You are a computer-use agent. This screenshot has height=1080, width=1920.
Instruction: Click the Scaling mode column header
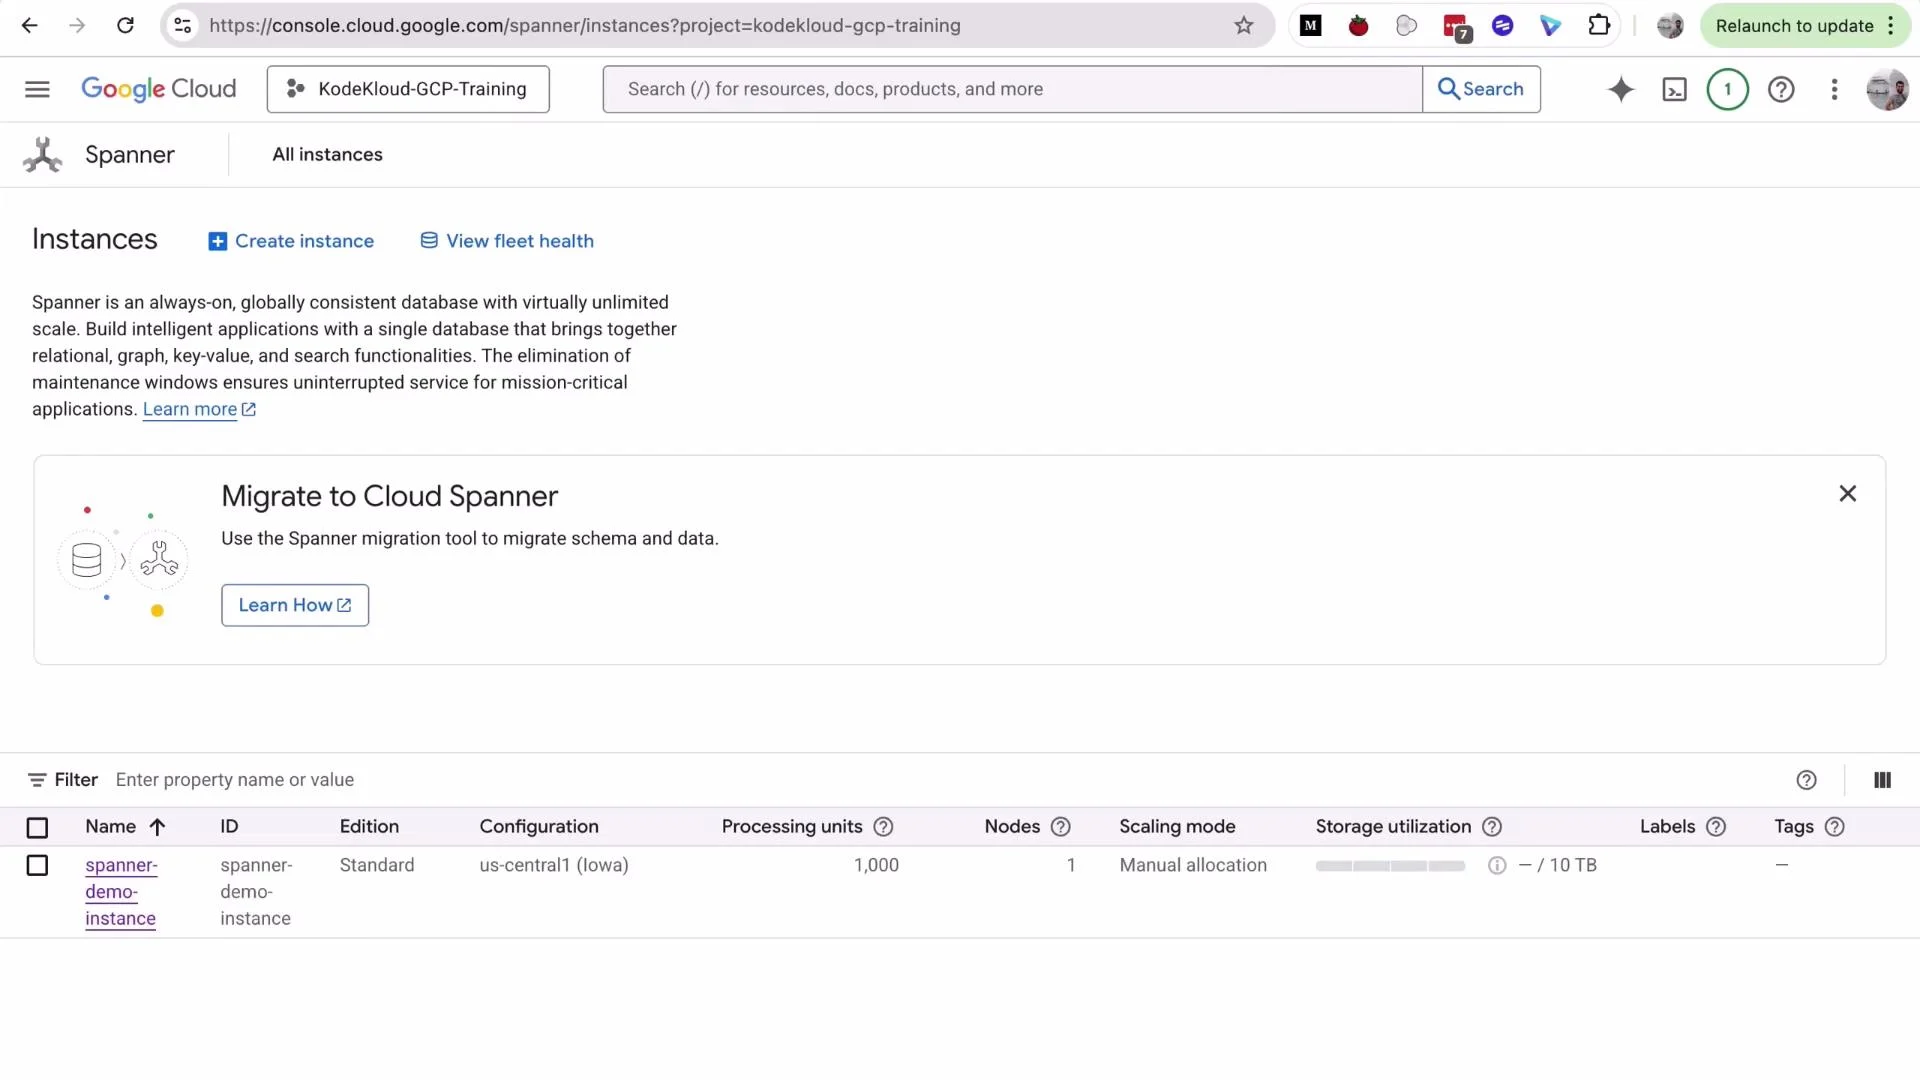1177,827
